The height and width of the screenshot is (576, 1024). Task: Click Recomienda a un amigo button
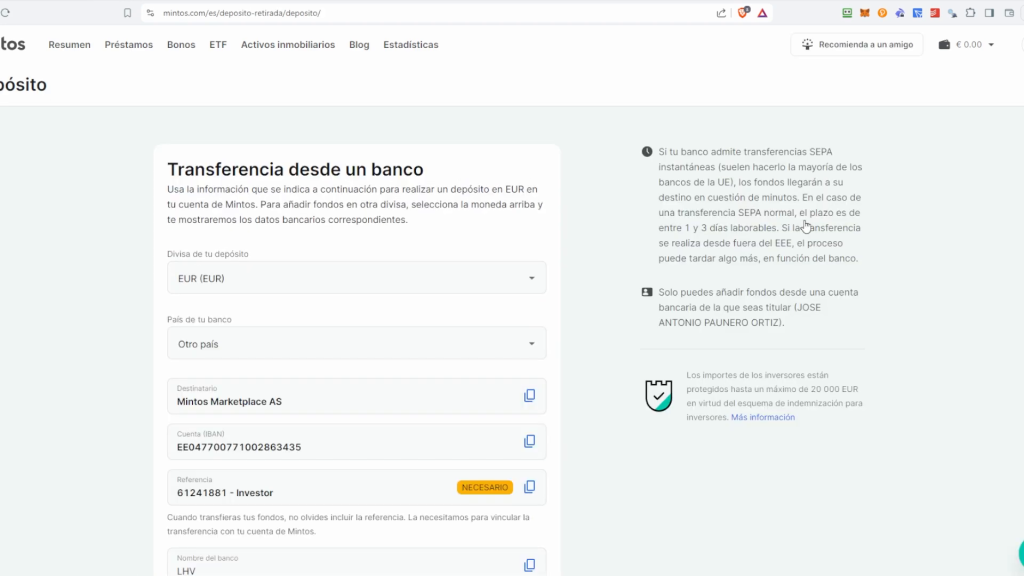tap(857, 45)
